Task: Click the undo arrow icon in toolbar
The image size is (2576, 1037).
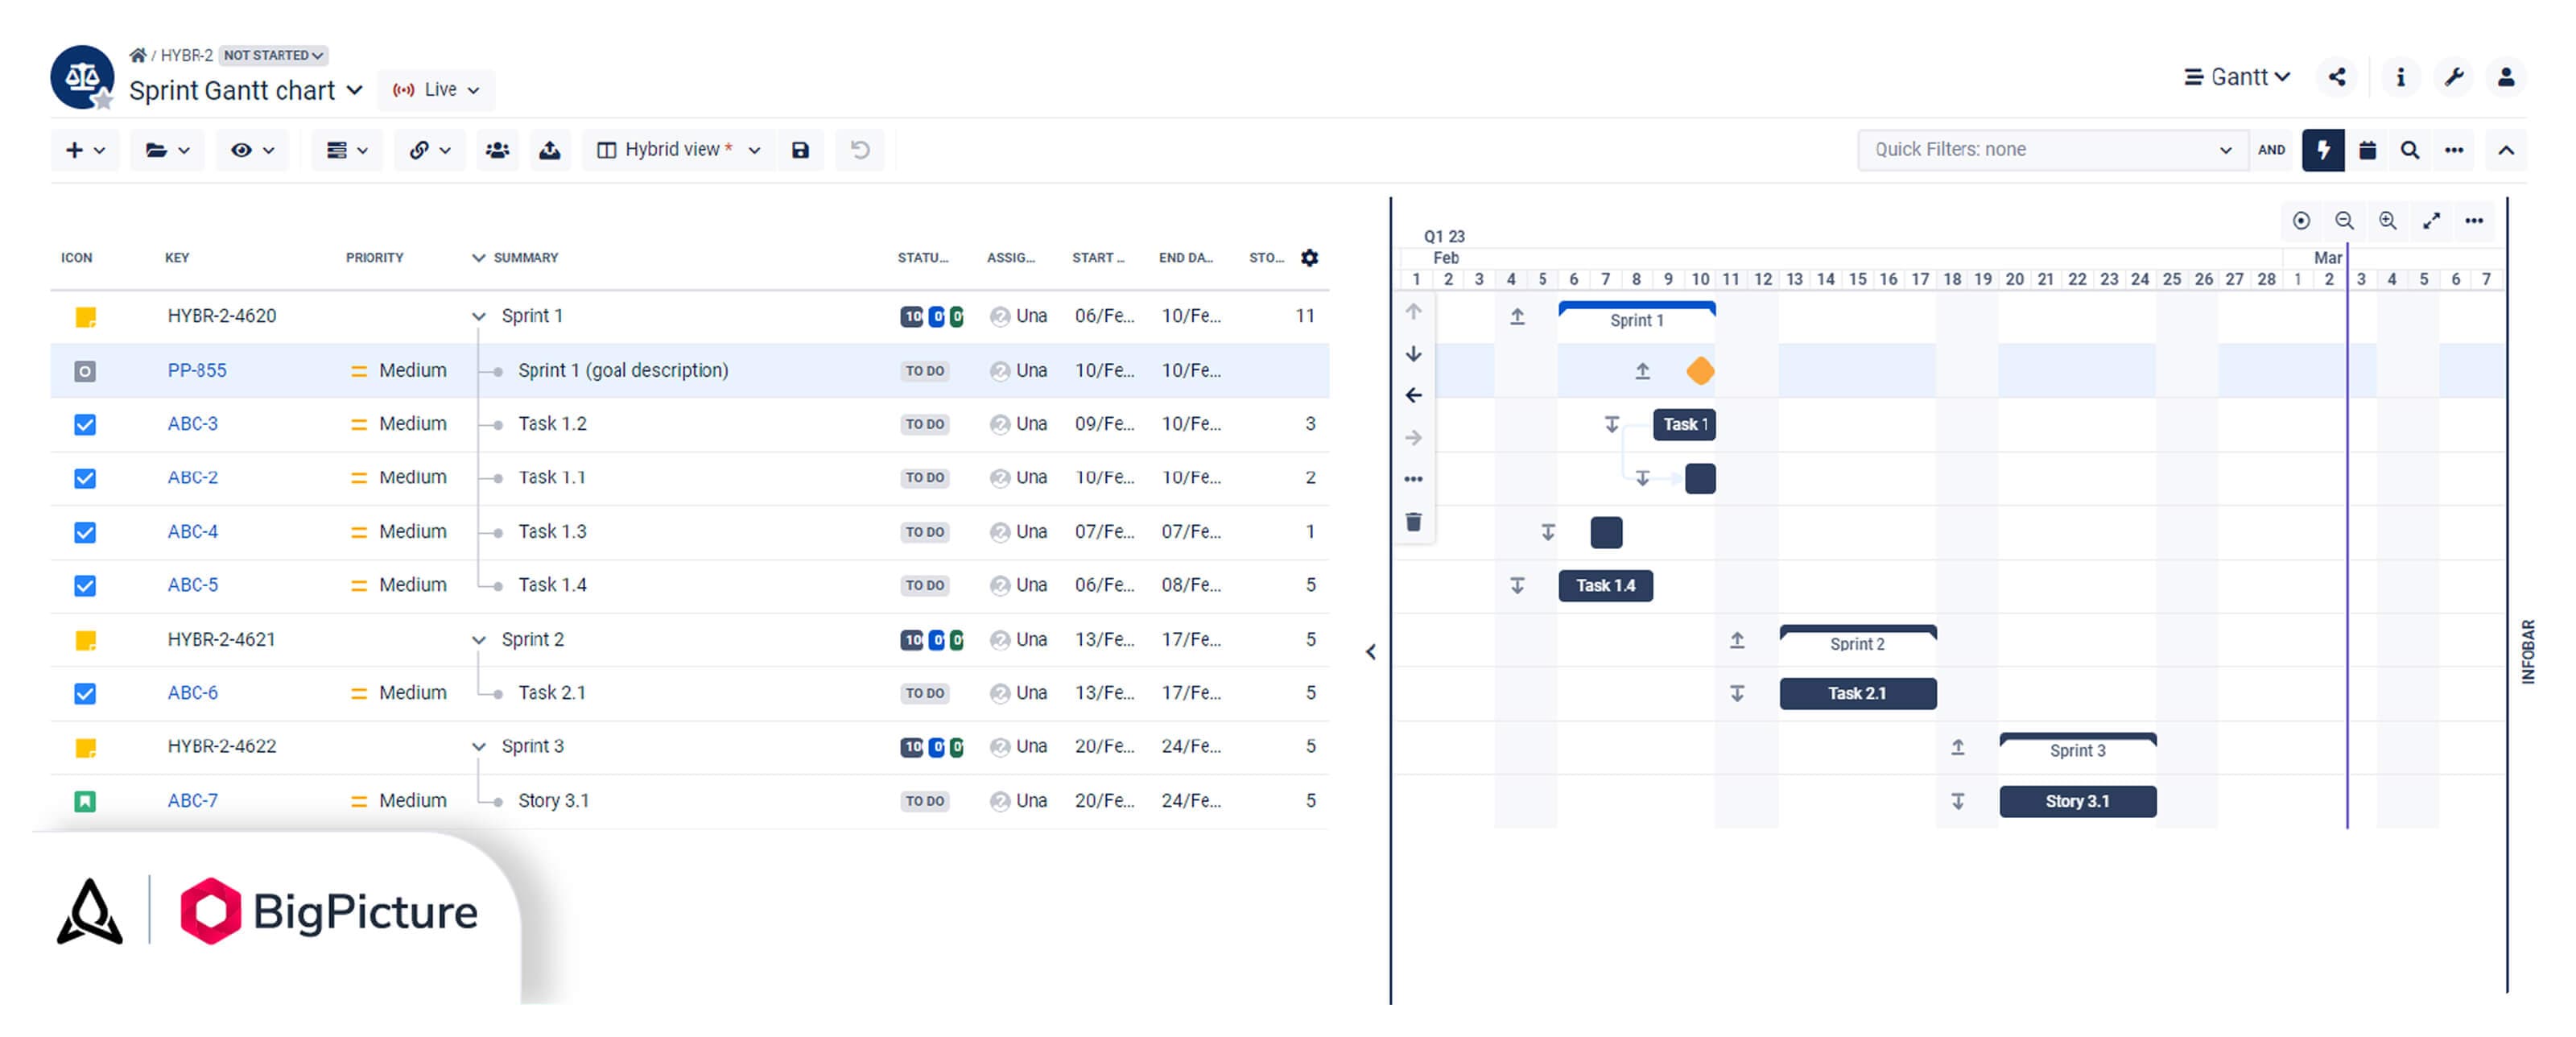Action: tap(860, 150)
